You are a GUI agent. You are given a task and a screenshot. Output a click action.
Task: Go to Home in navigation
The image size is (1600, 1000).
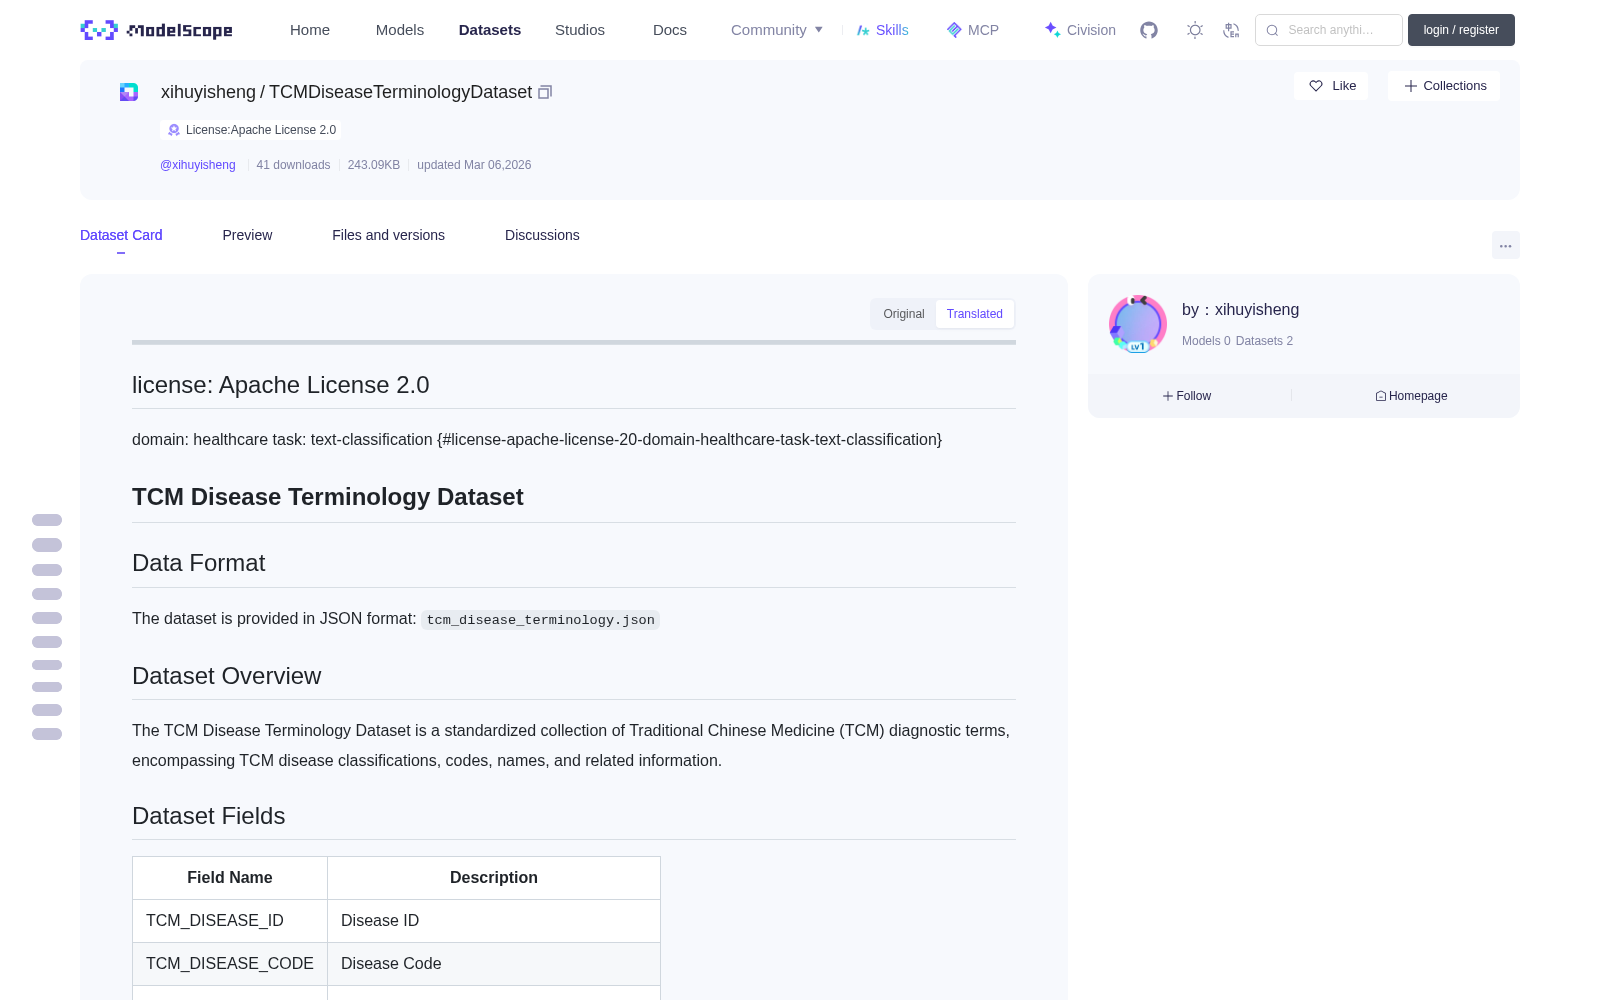(x=310, y=30)
